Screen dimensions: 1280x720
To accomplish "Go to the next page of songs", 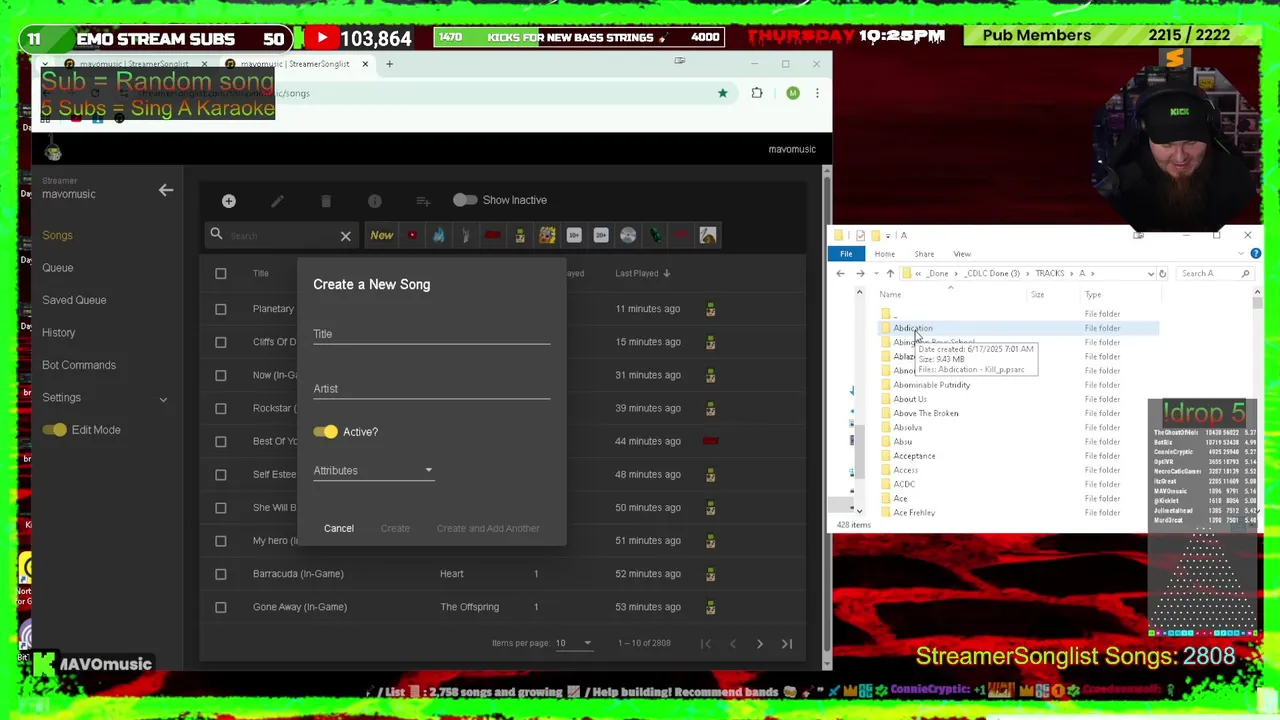I will coord(759,644).
